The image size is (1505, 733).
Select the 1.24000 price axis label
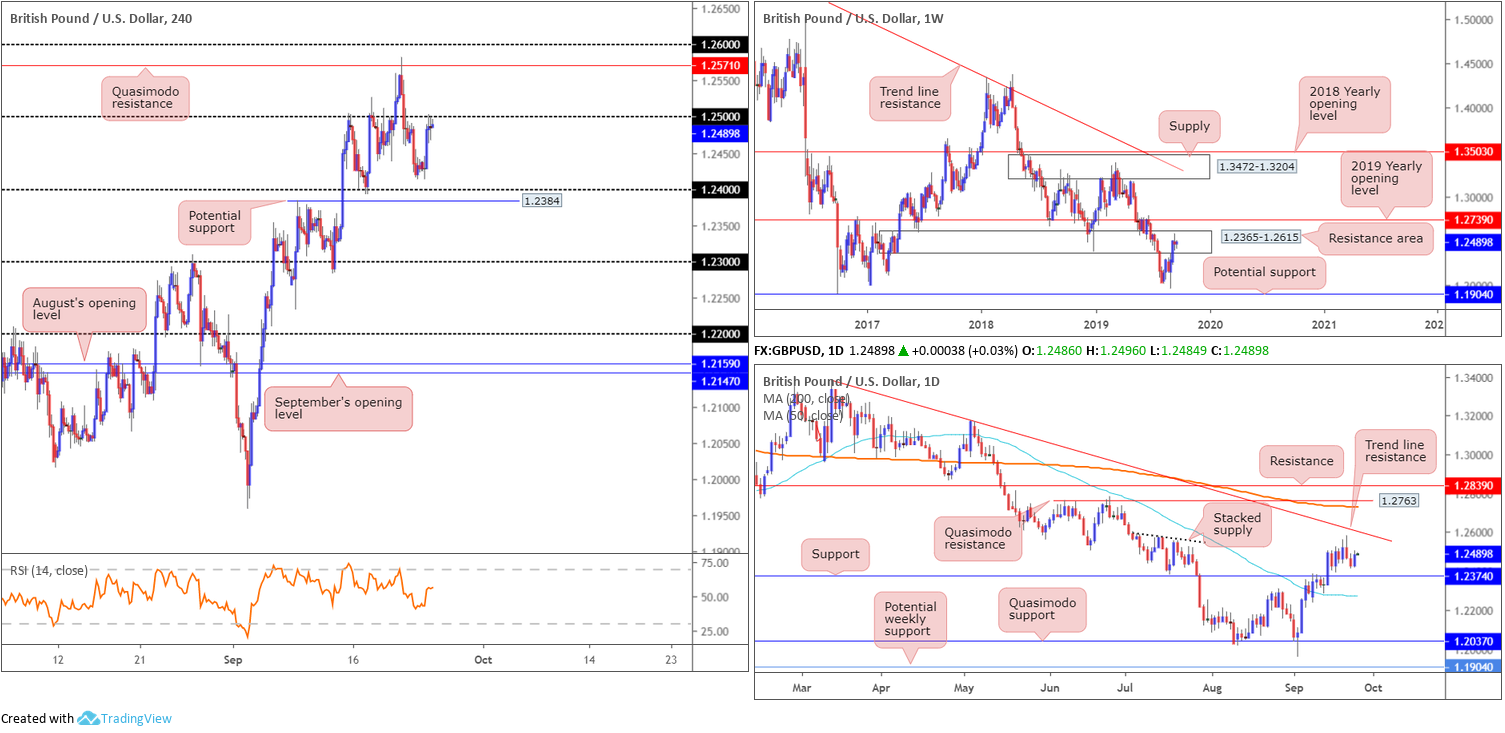[x=718, y=190]
